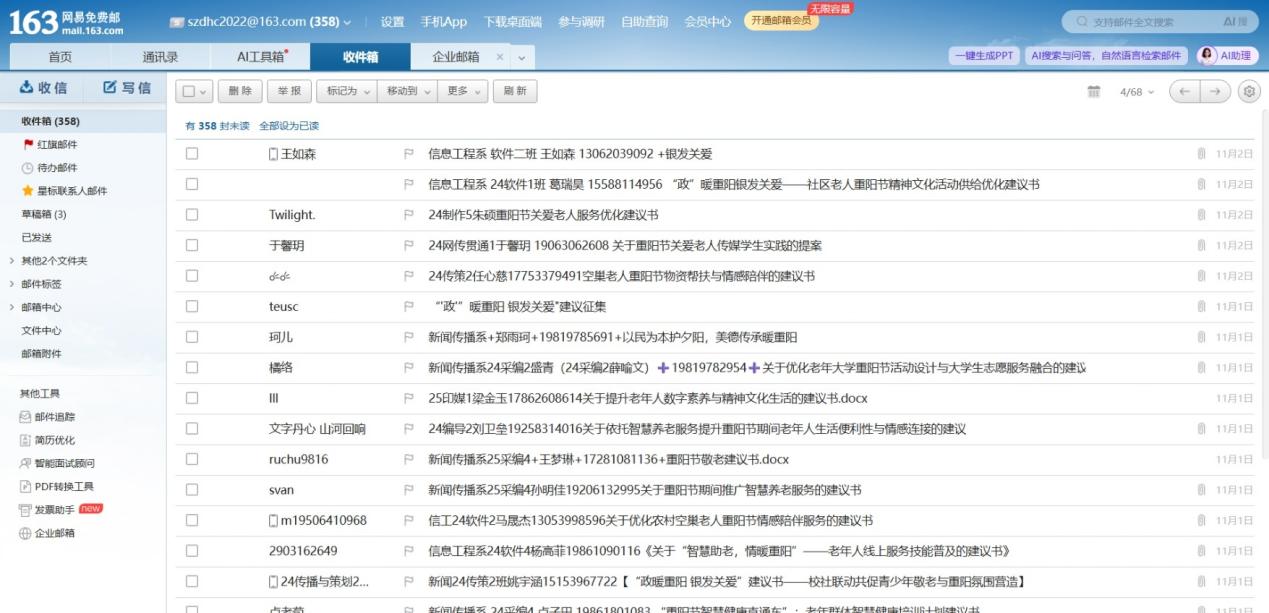This screenshot has height=613, width=1269.
Task: Click the settings gear icon in toolbar
Action: click(x=1248, y=91)
